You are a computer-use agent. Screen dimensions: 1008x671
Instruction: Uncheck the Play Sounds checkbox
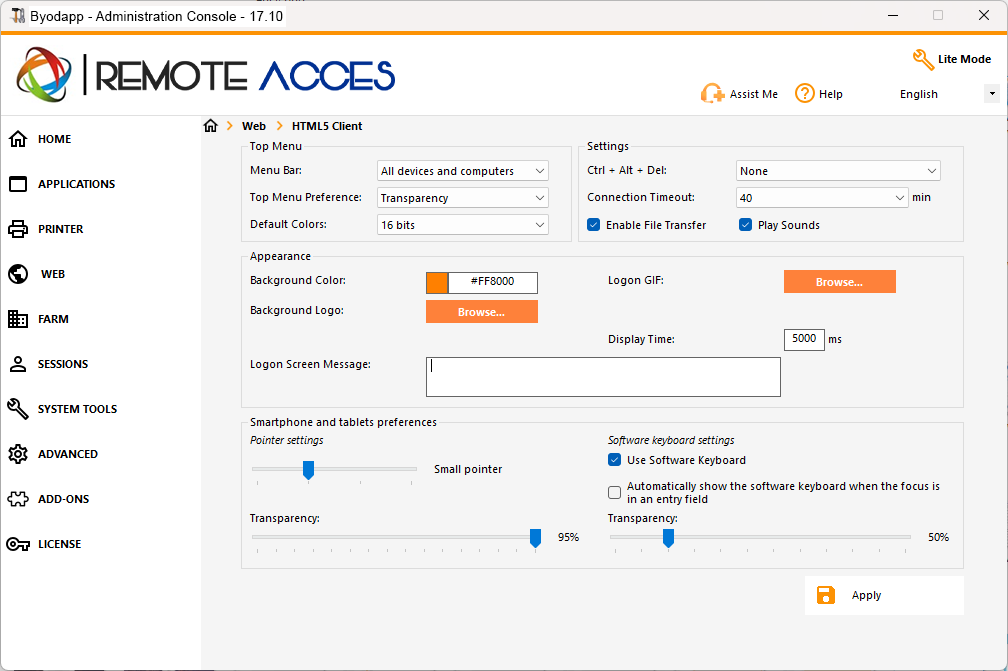[746, 225]
